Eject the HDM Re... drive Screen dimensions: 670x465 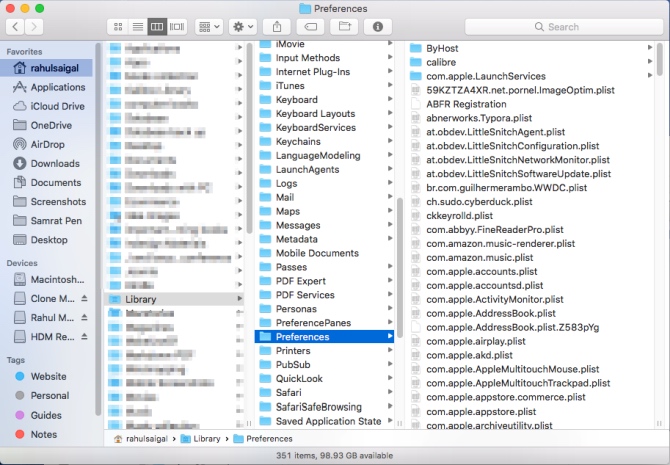(85, 335)
